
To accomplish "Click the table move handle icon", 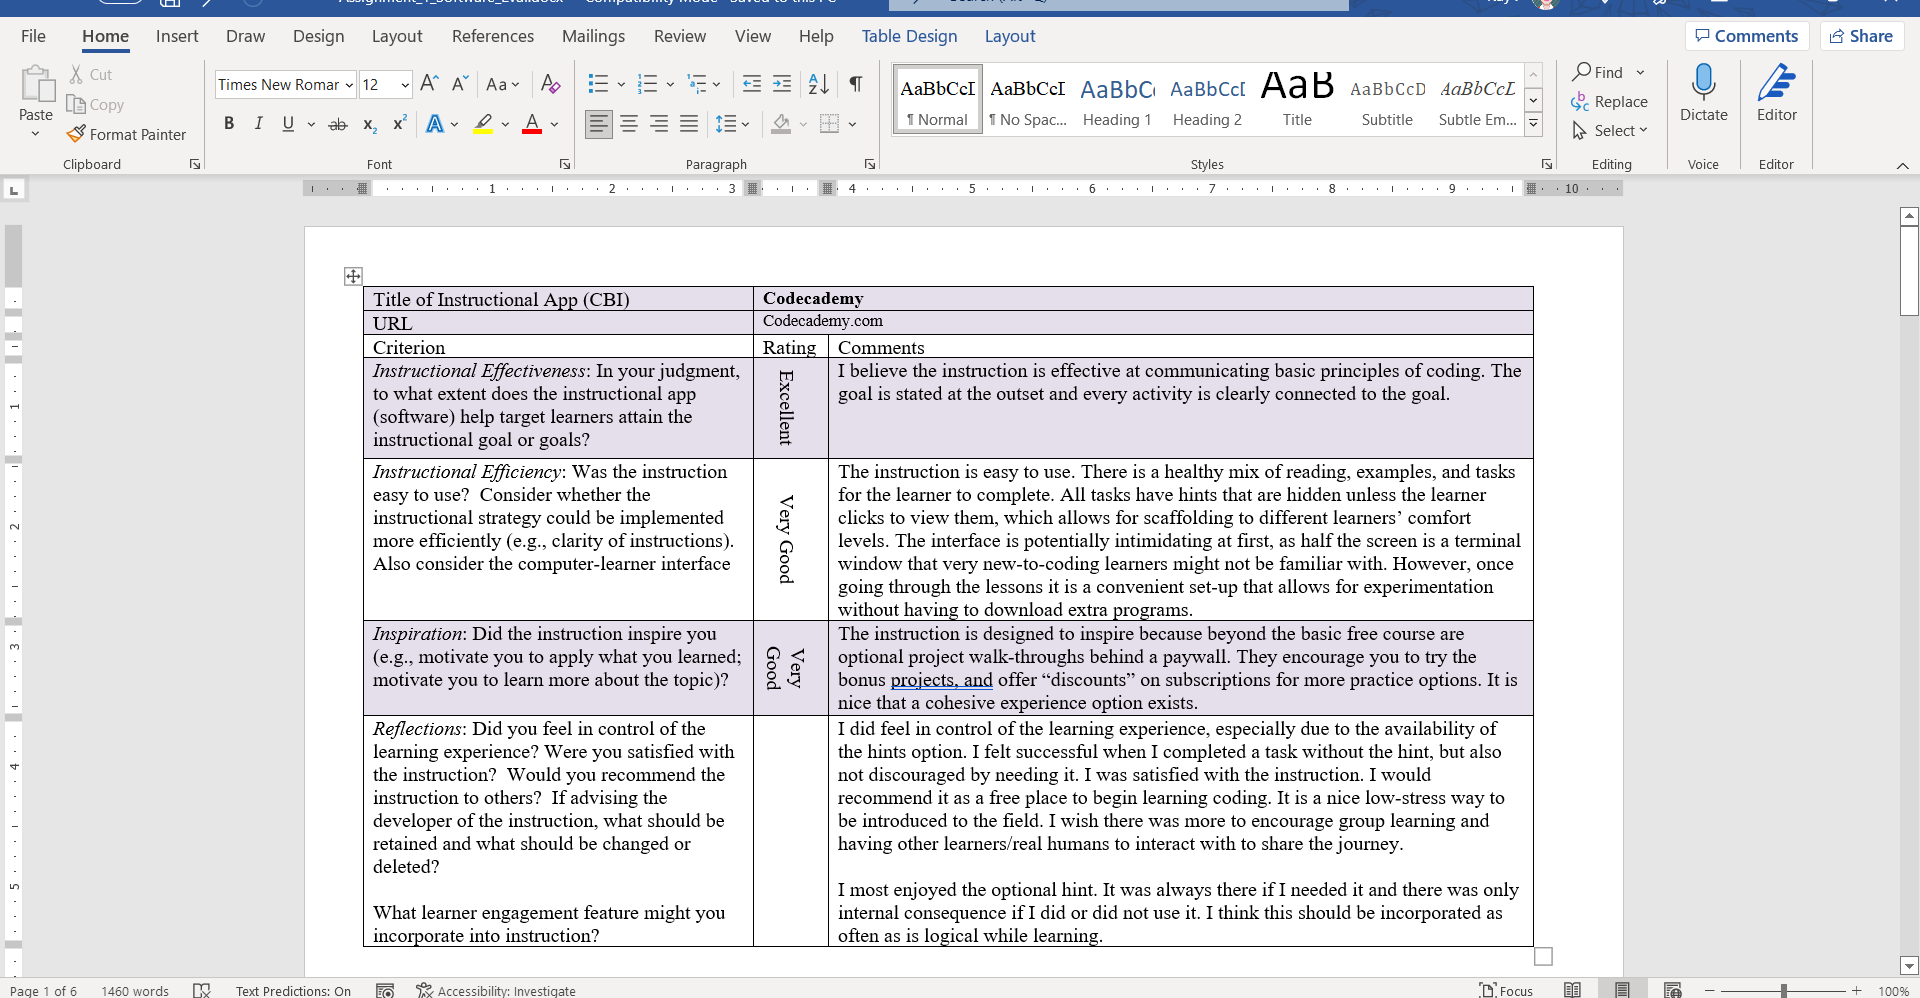I will [353, 276].
